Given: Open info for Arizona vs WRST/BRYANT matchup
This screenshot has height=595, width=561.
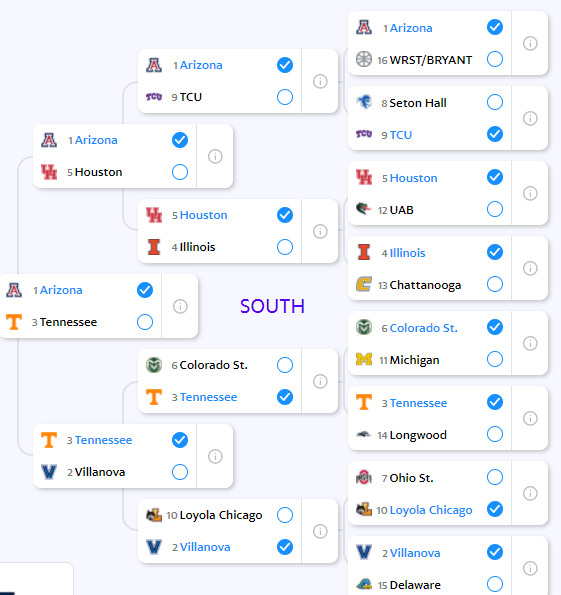Looking at the screenshot, I should tap(530, 43).
